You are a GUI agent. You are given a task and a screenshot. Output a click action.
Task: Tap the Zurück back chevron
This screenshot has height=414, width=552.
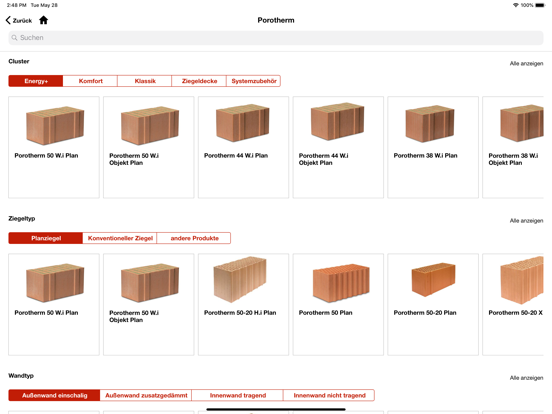coord(8,20)
